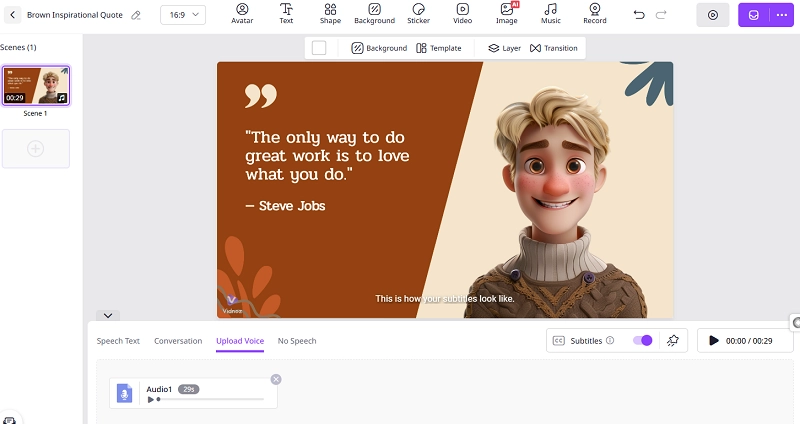
Task: Click the undo arrow
Action: (x=640, y=14)
